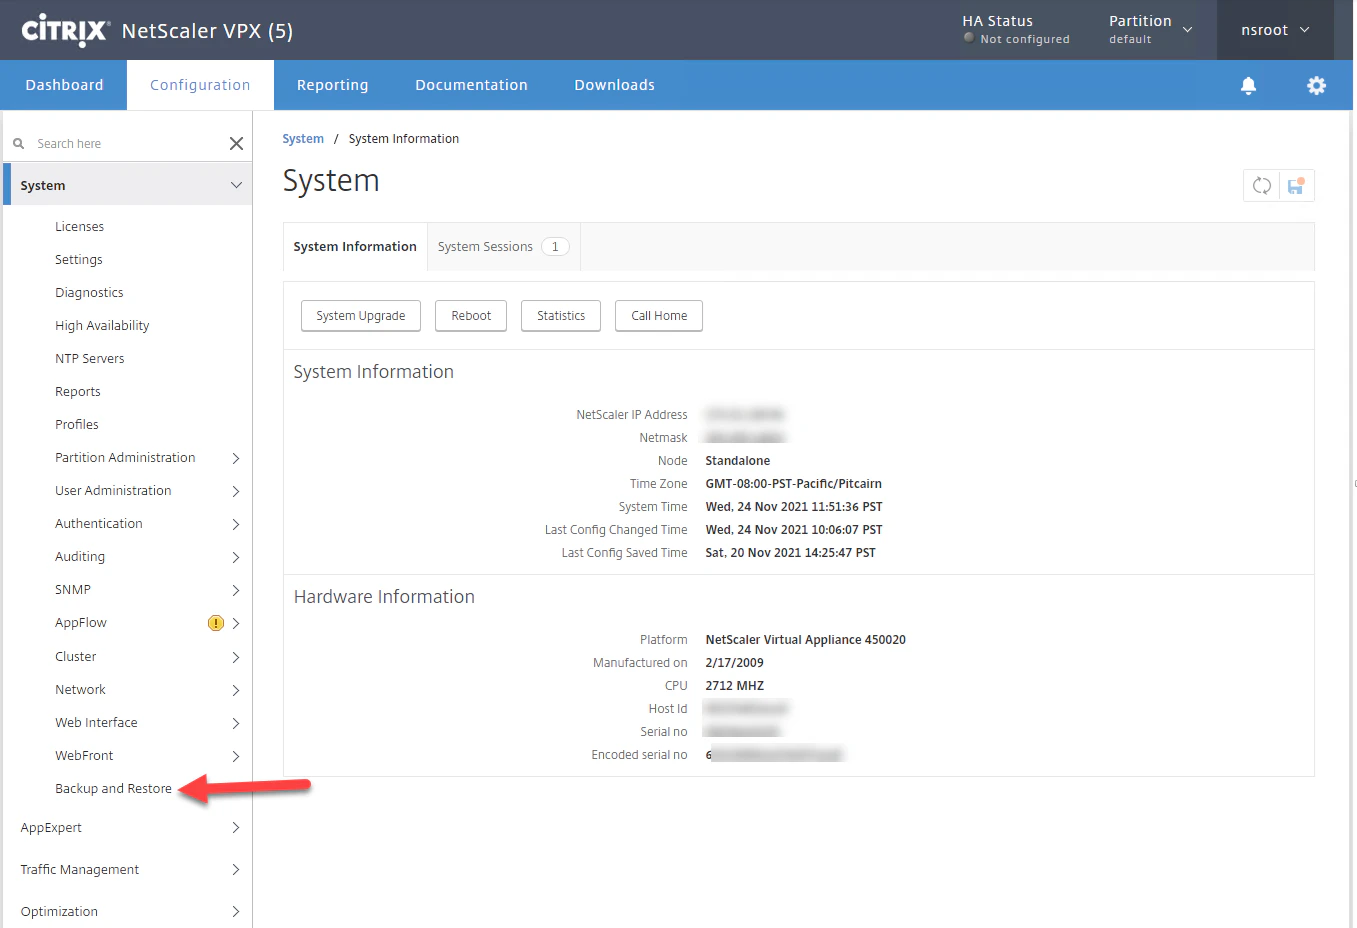
Task: Go to the Reporting tab
Action: pyautogui.click(x=332, y=85)
